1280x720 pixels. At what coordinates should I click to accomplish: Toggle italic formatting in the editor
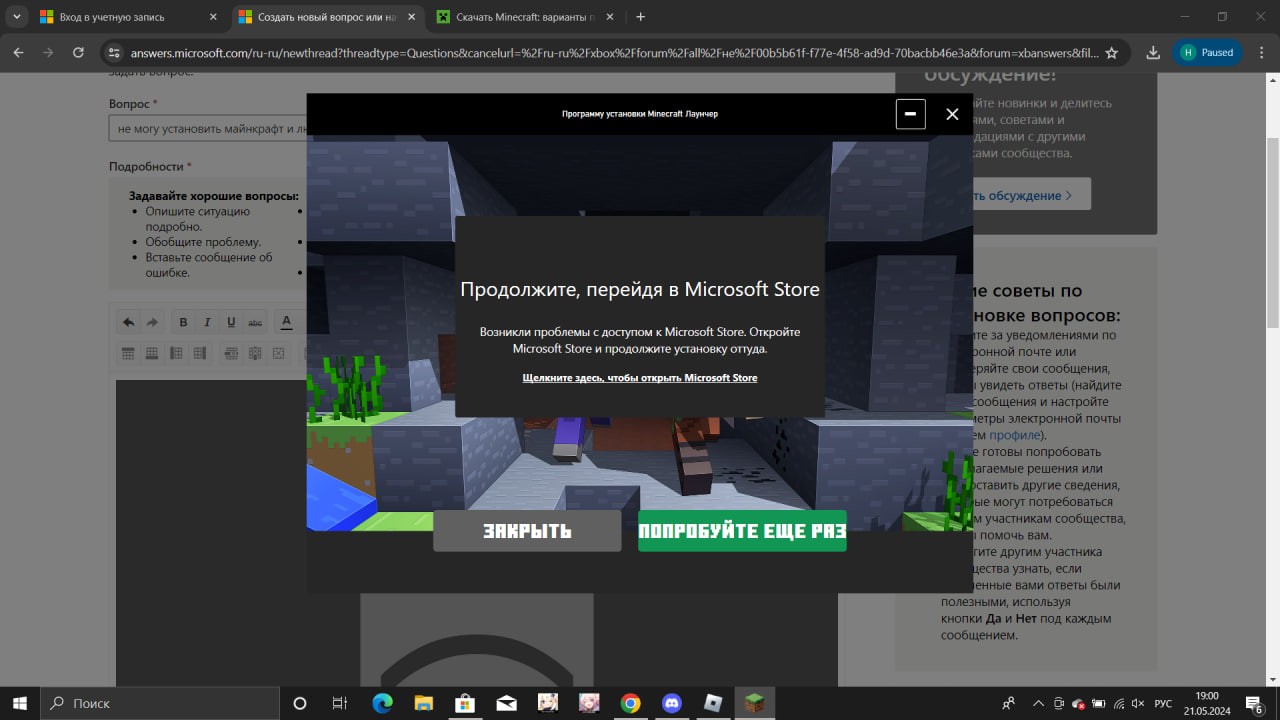(x=207, y=322)
